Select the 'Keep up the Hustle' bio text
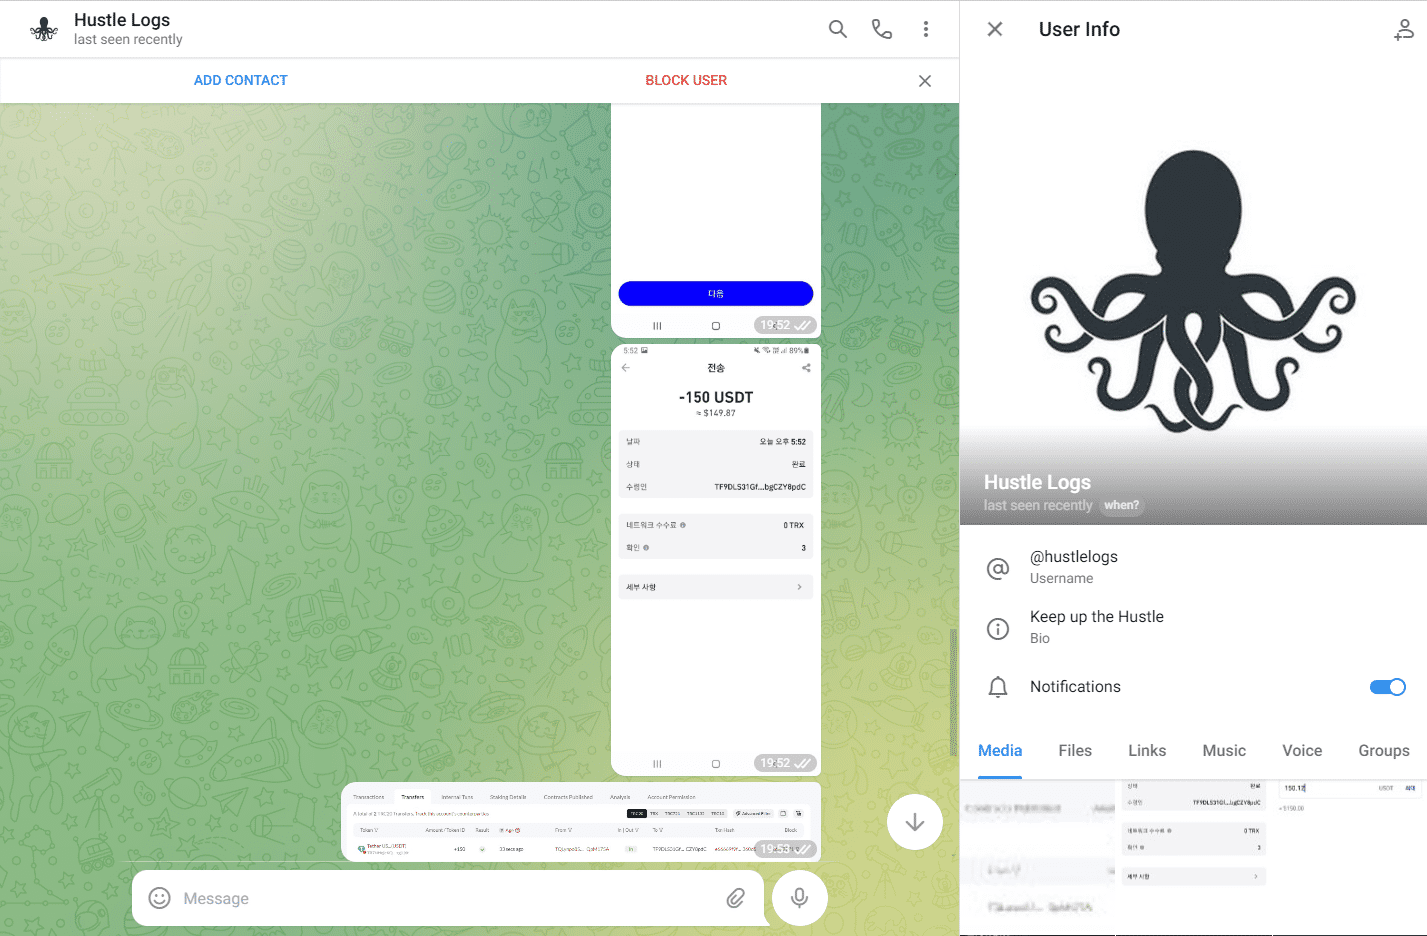This screenshot has height=936, width=1427. point(1097,617)
